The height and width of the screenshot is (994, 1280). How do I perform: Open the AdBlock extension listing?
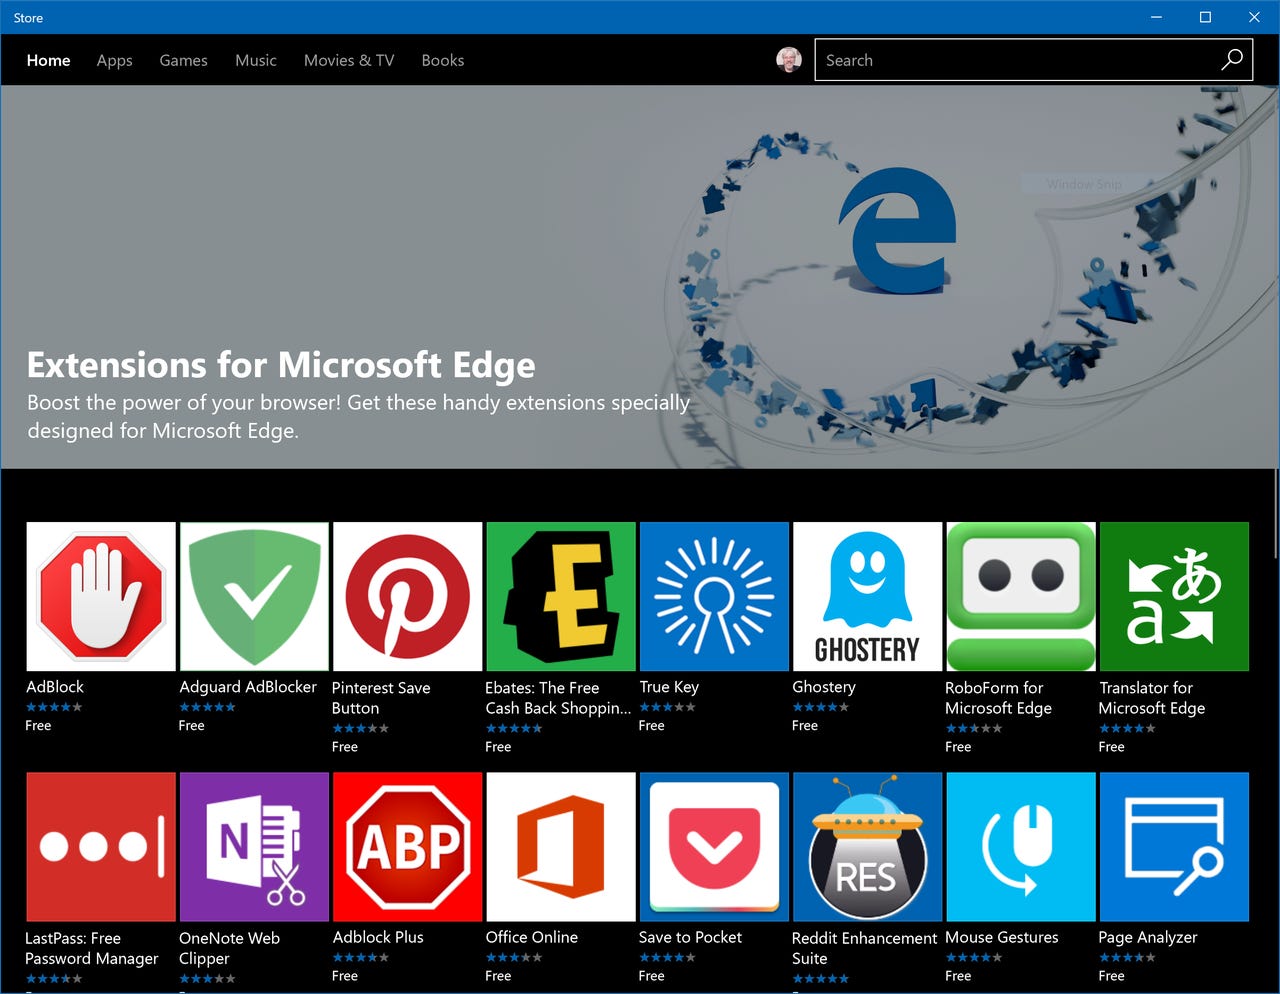(100, 595)
